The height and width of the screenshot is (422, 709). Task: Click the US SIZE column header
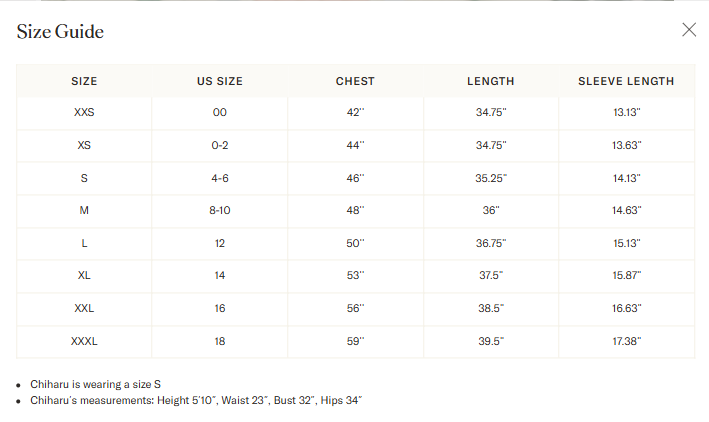pyautogui.click(x=220, y=81)
